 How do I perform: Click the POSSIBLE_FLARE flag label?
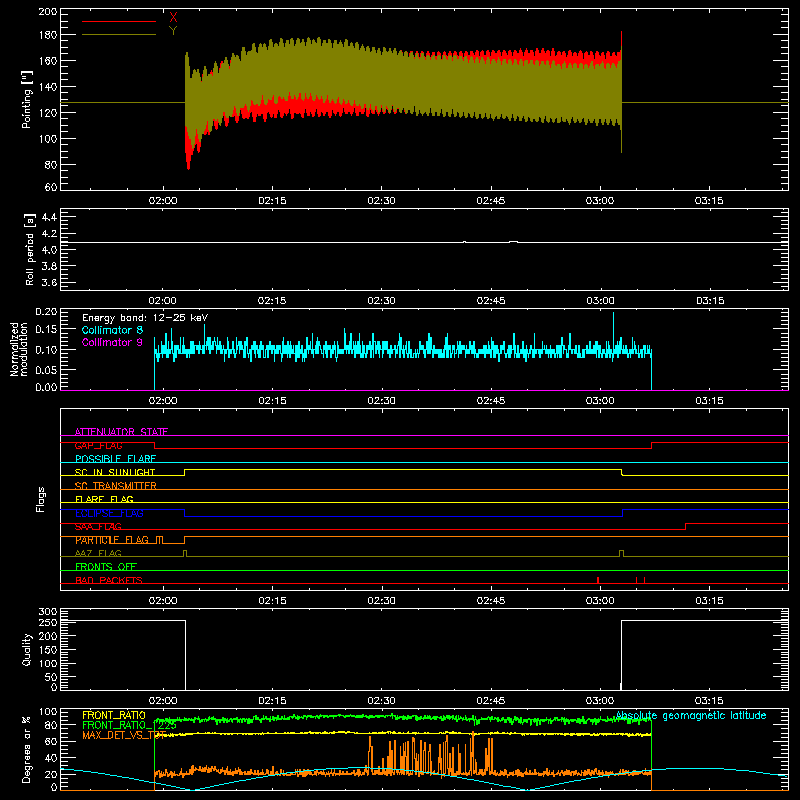[x=115, y=459]
